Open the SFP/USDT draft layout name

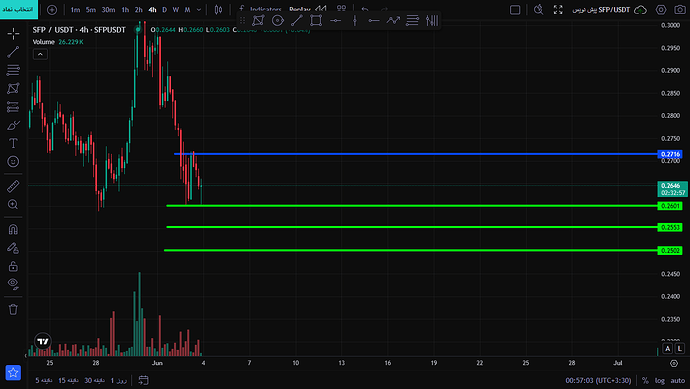[601, 10]
